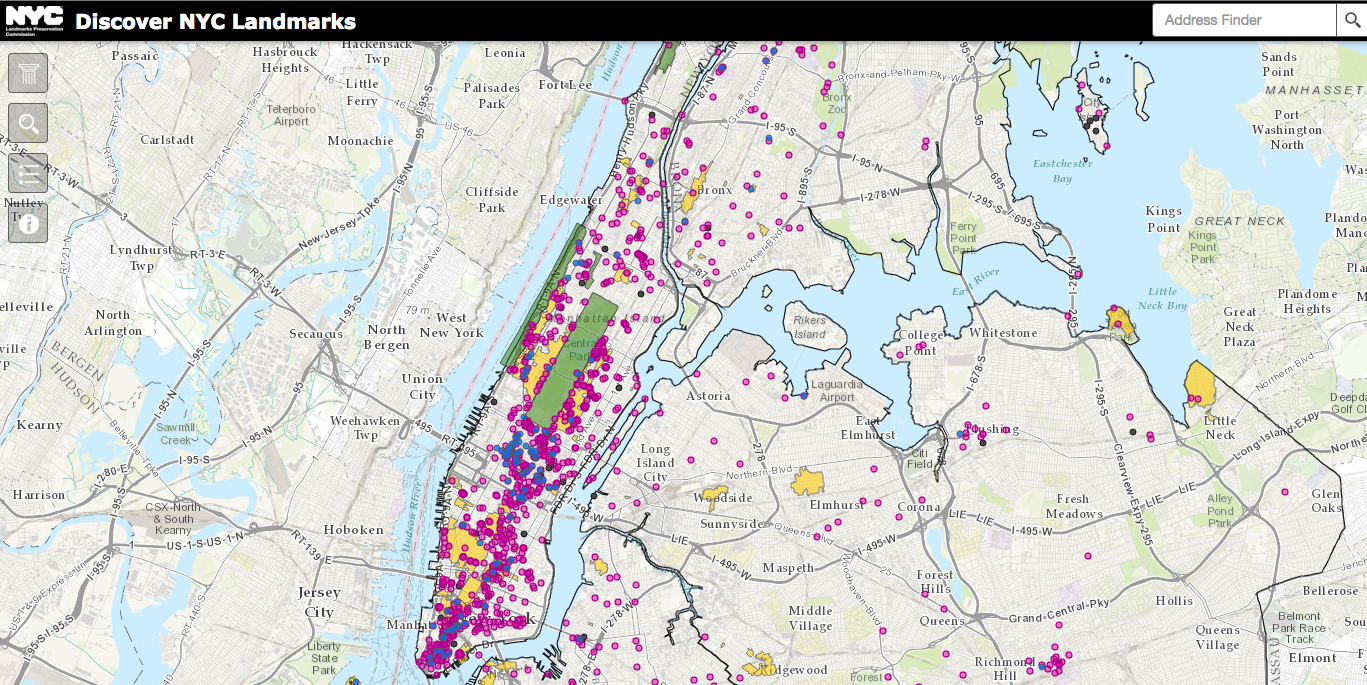This screenshot has height=685, width=1367.
Task: Open the landmarks panel via the column icon
Action: [x=27, y=72]
